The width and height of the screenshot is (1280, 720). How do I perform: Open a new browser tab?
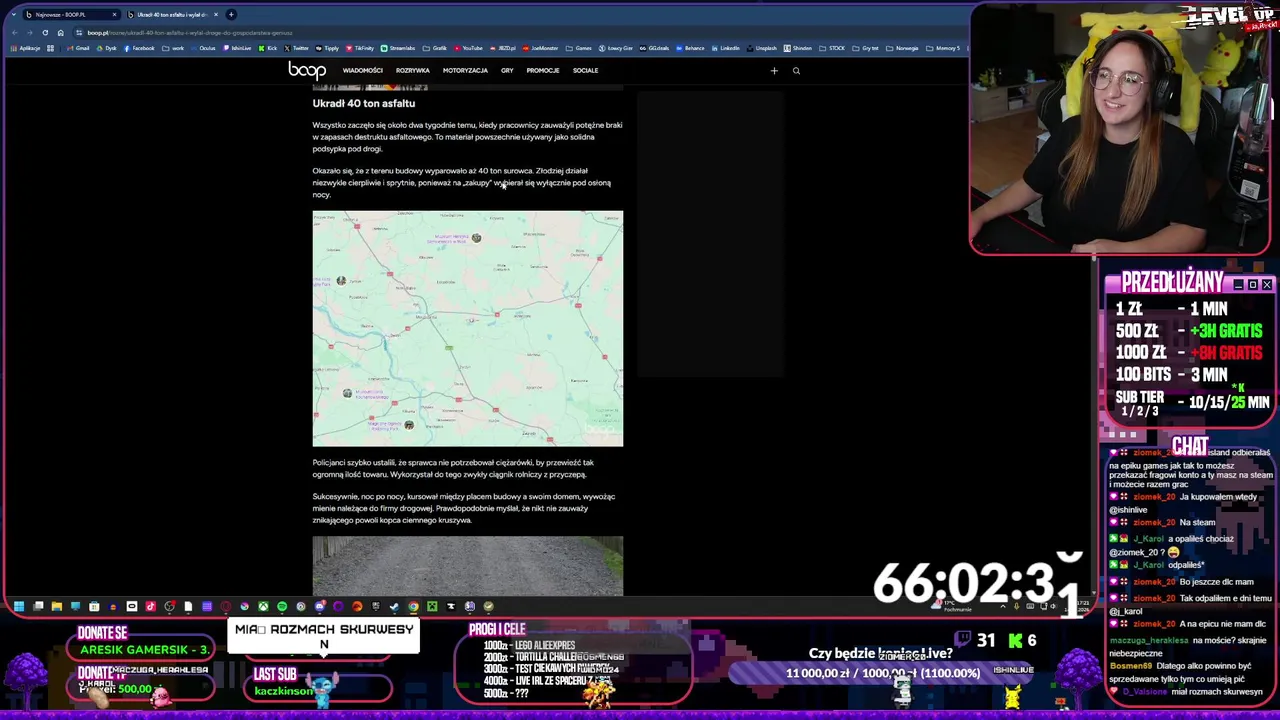click(x=231, y=15)
